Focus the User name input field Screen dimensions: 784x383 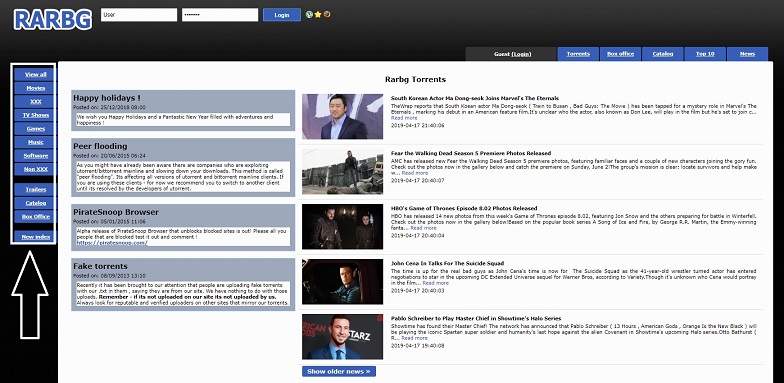(x=139, y=15)
